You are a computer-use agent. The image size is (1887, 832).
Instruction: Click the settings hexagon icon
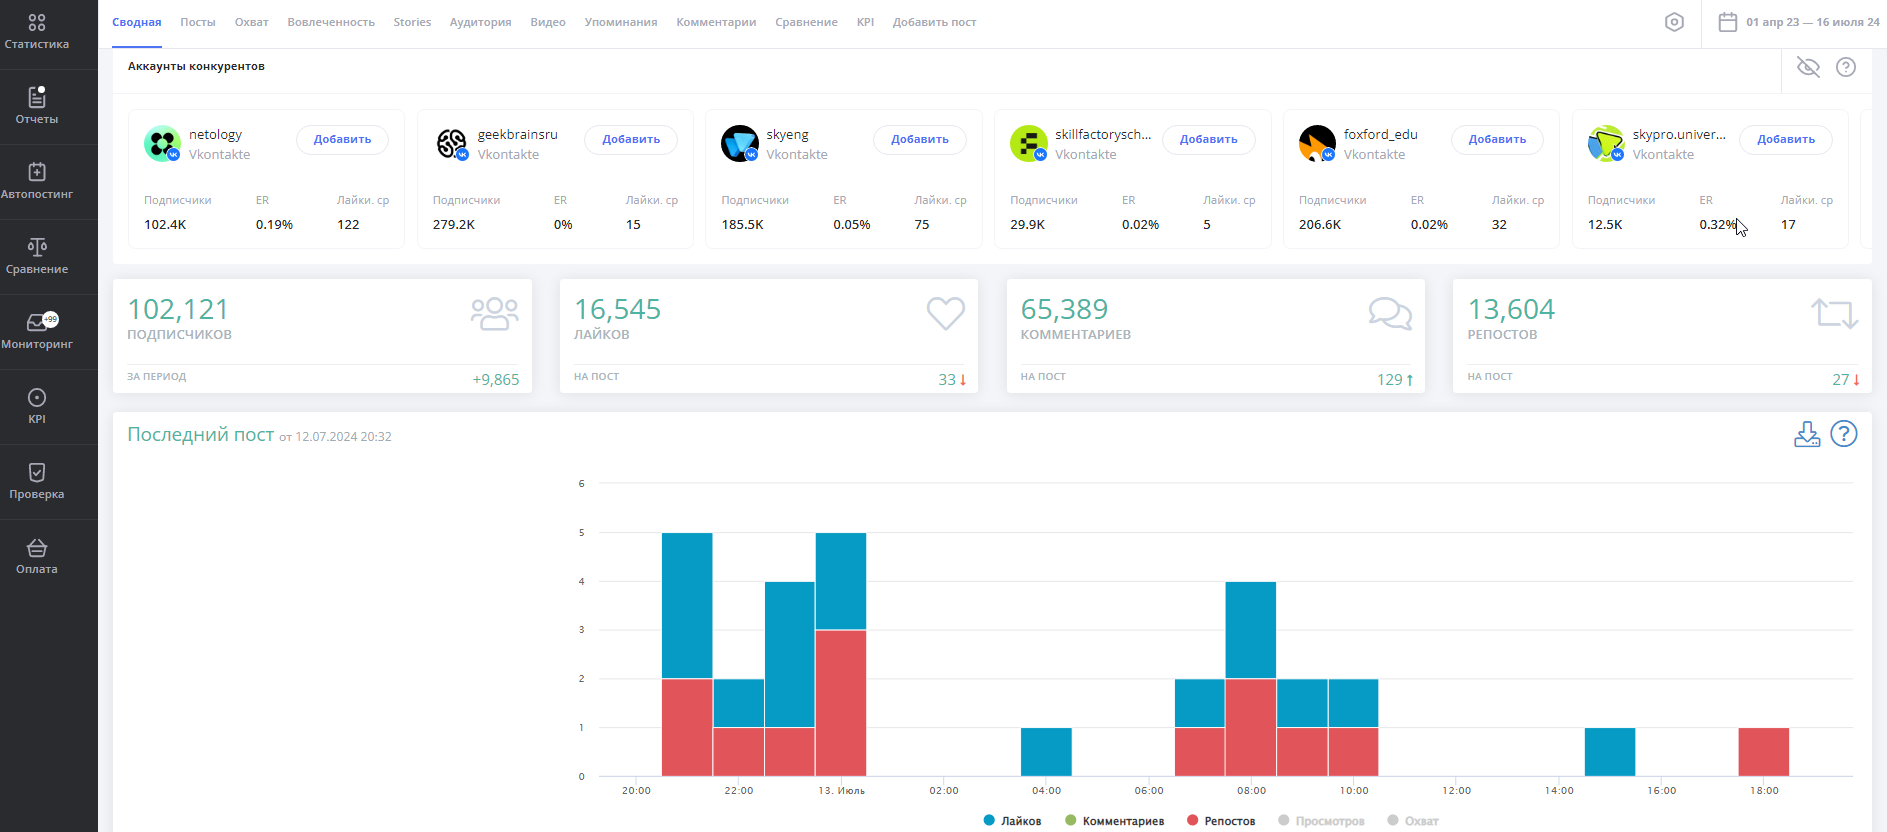1674,22
